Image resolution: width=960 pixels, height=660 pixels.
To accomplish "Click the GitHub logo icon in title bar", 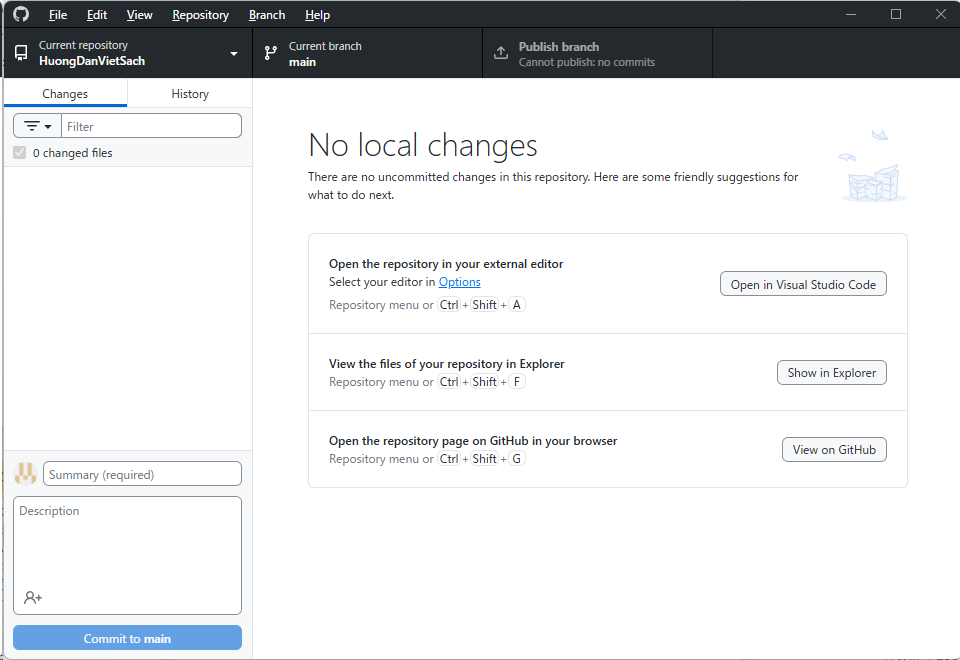I will 21,14.
